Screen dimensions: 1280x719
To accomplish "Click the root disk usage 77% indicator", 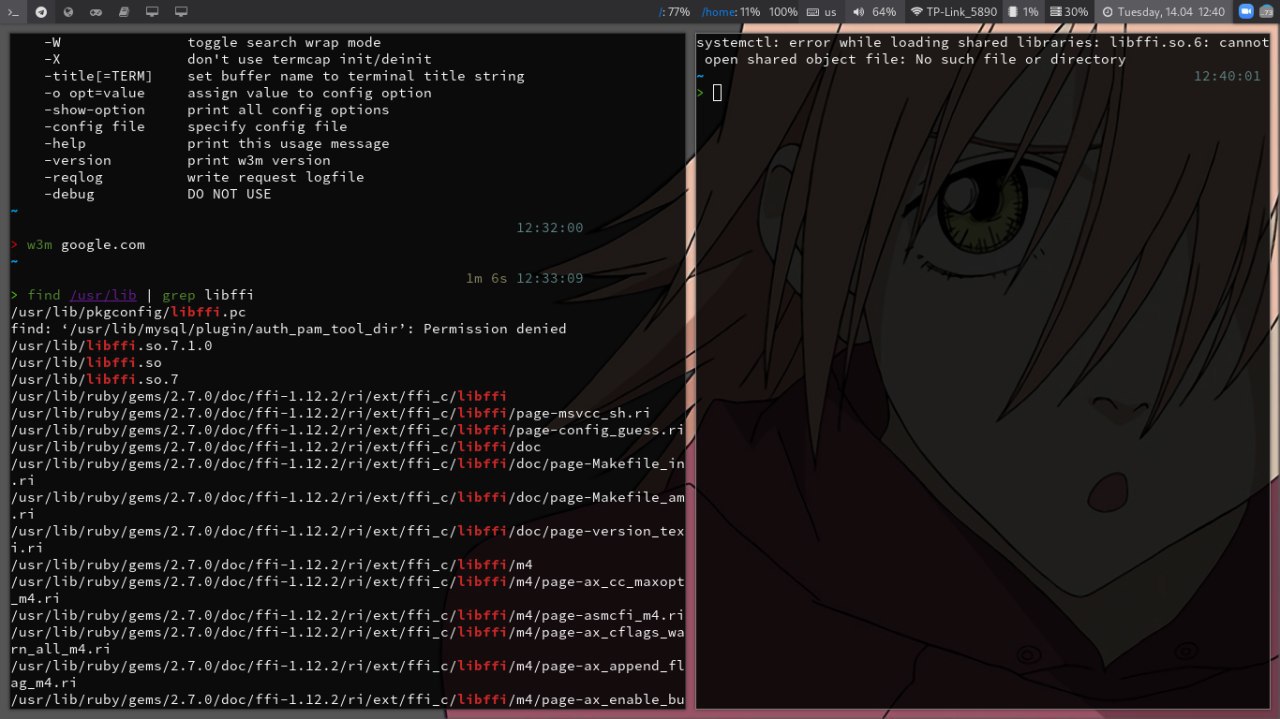I will pos(675,12).
